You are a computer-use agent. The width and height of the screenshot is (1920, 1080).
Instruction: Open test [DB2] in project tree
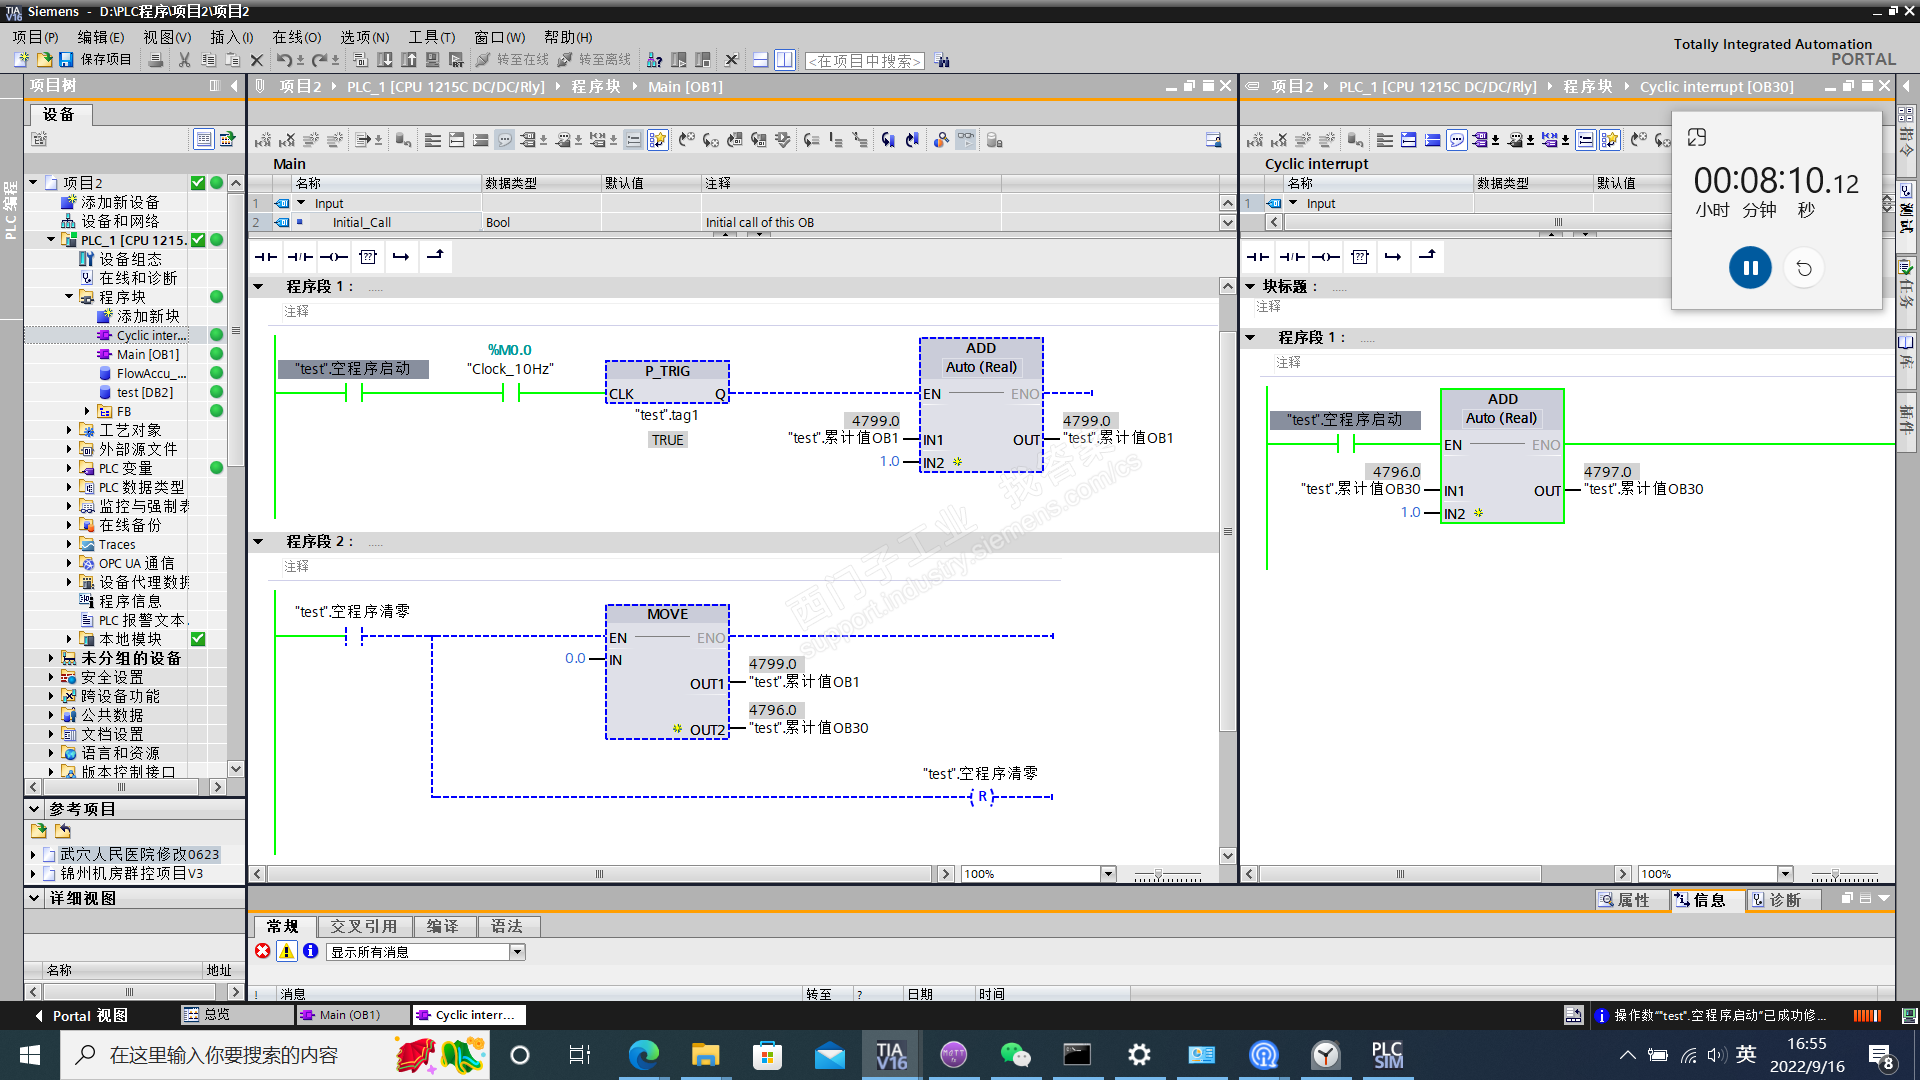144,392
